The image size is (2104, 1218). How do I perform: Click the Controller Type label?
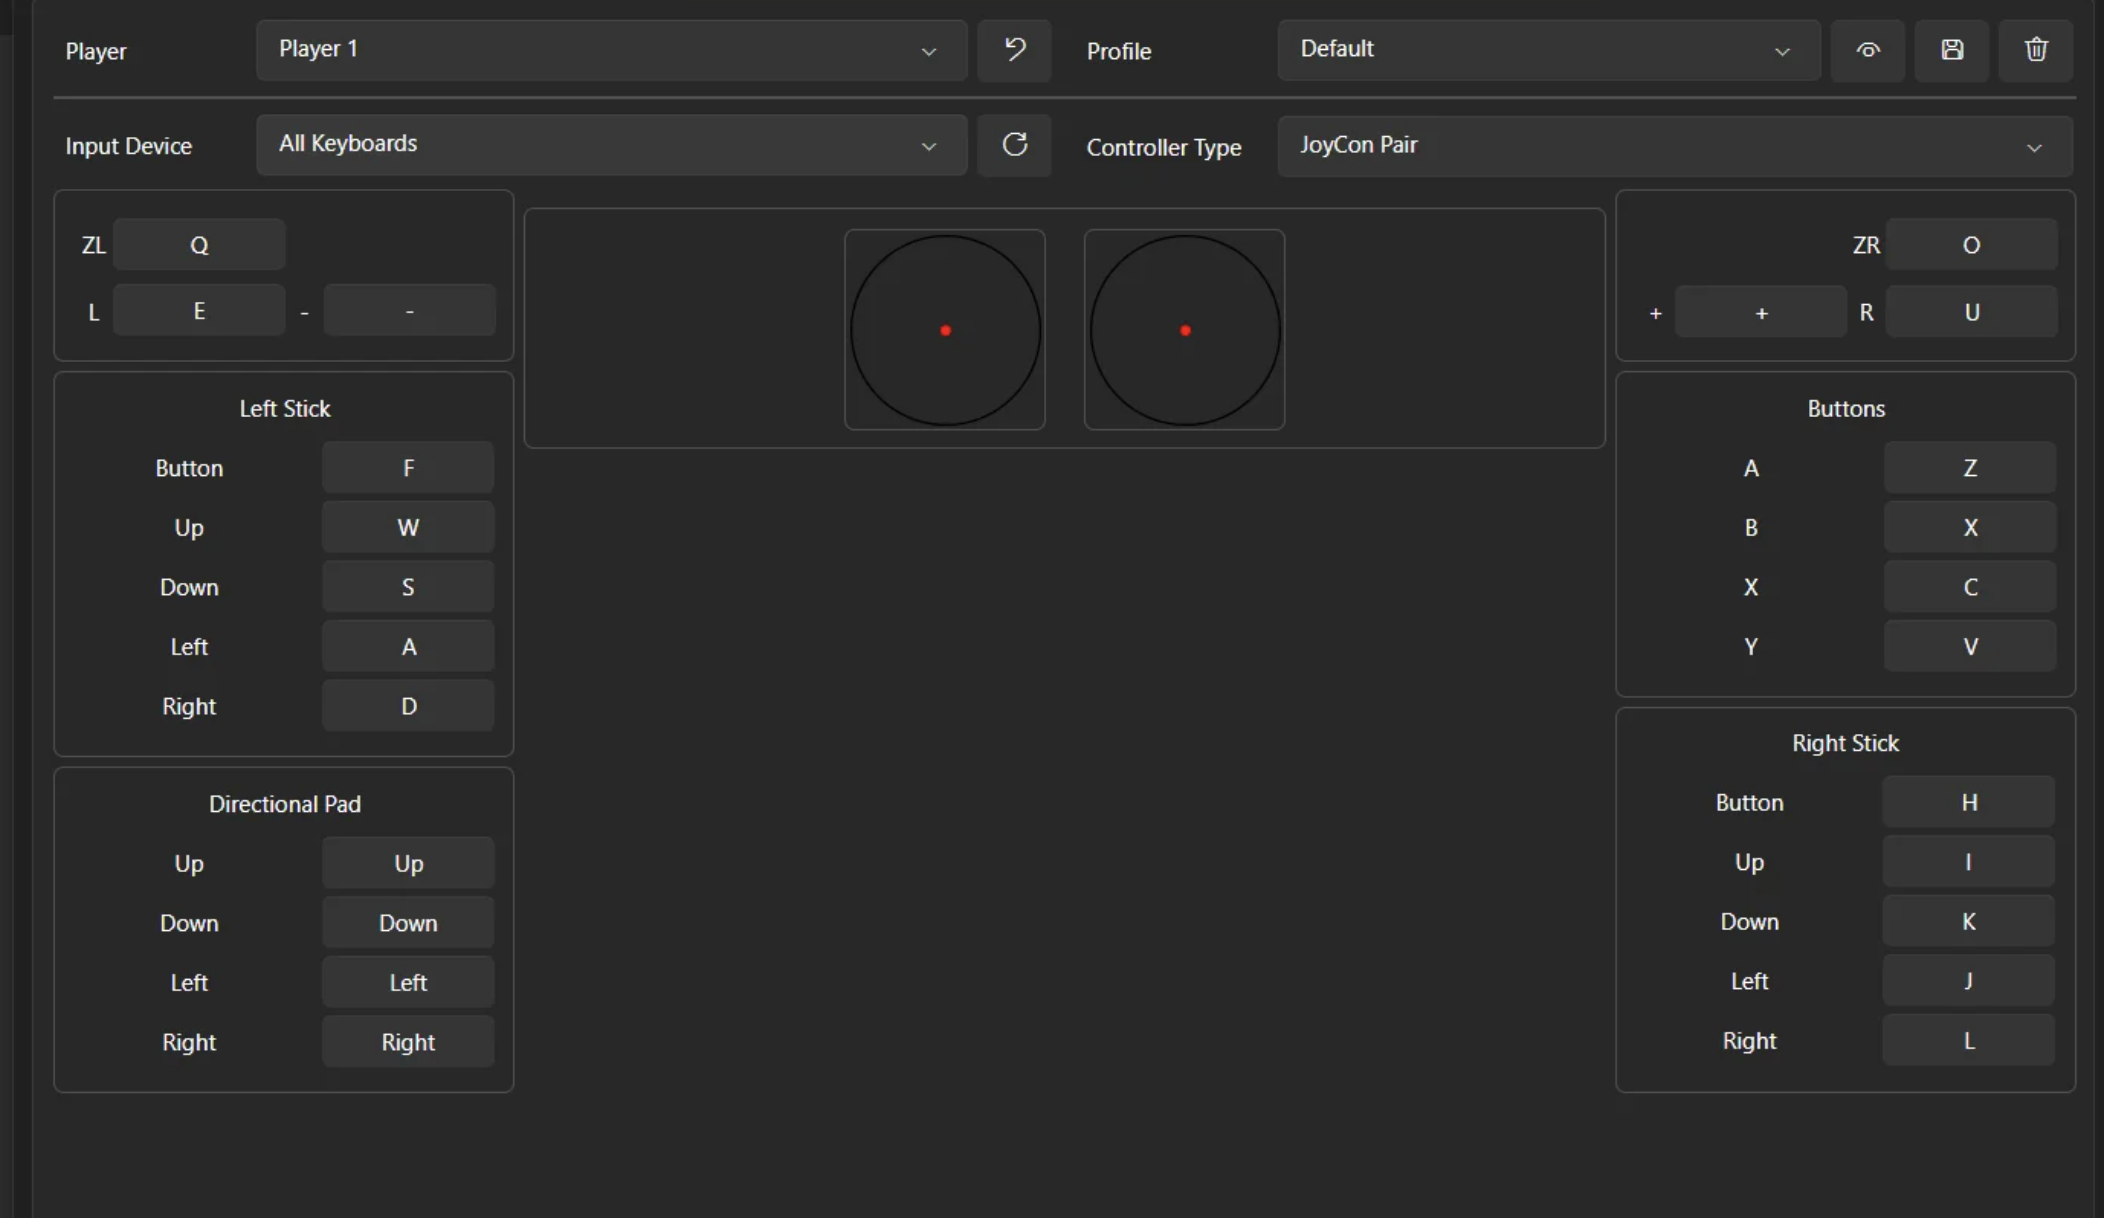[x=1164, y=147]
